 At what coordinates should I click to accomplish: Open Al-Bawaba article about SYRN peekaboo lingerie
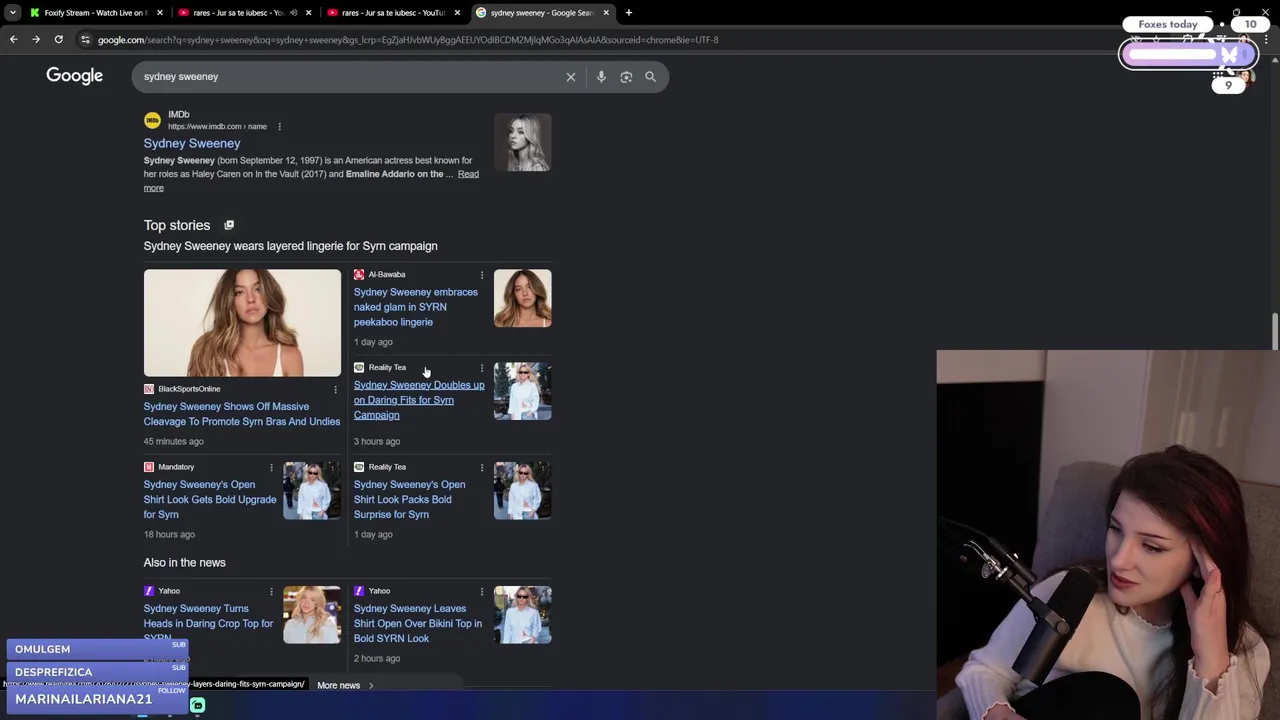415,307
